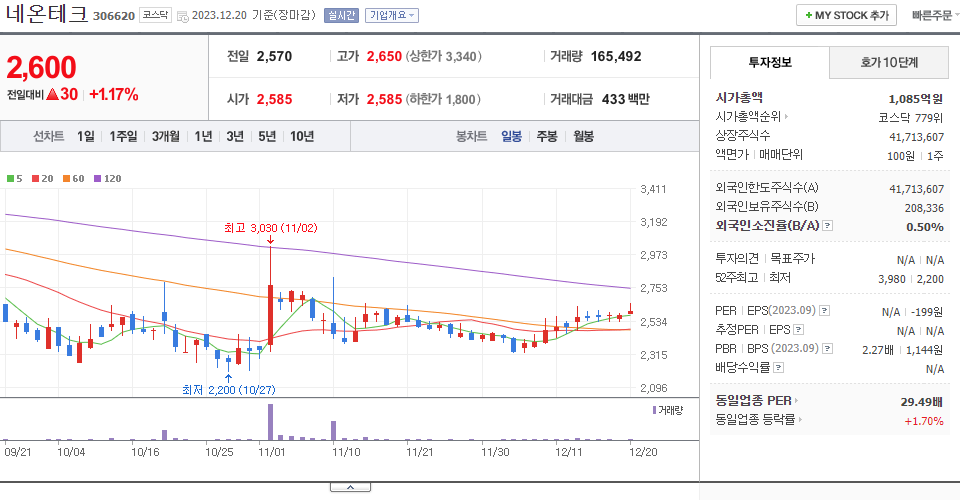Switch to the 투자정보 tab
Viewport: 960px width, 500px height.
[x=770, y=62]
